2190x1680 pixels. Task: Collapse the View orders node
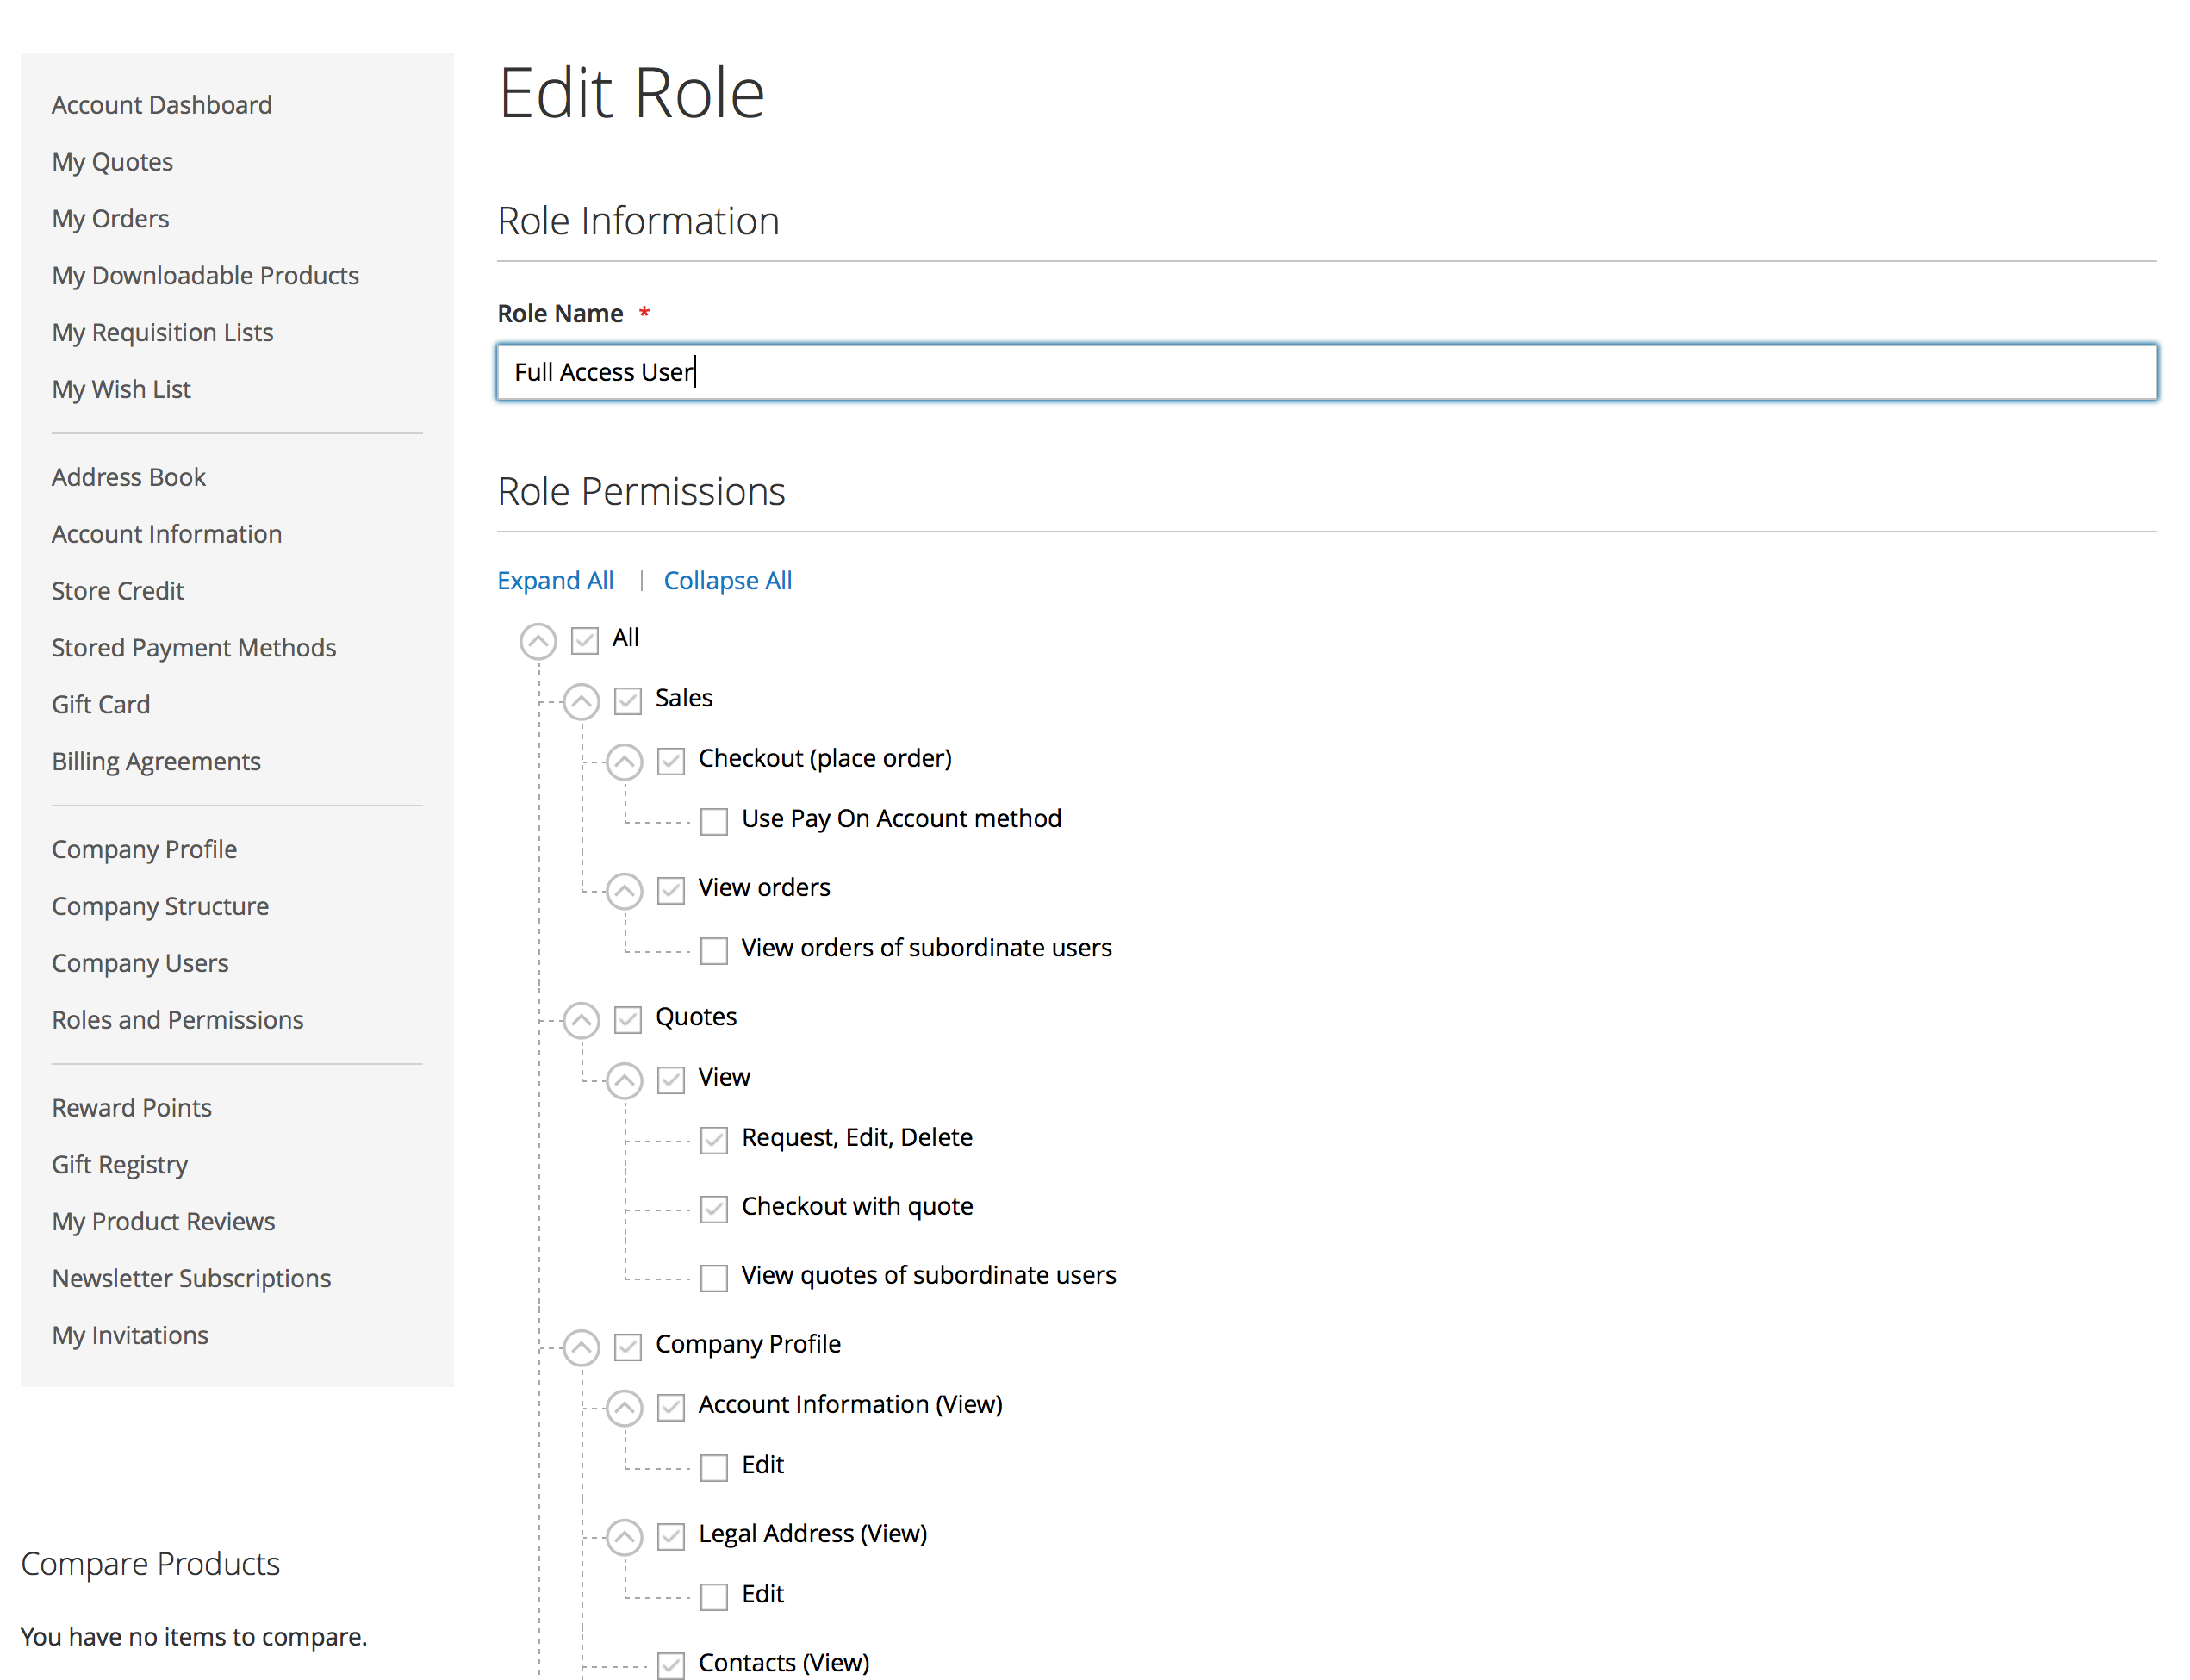point(624,890)
